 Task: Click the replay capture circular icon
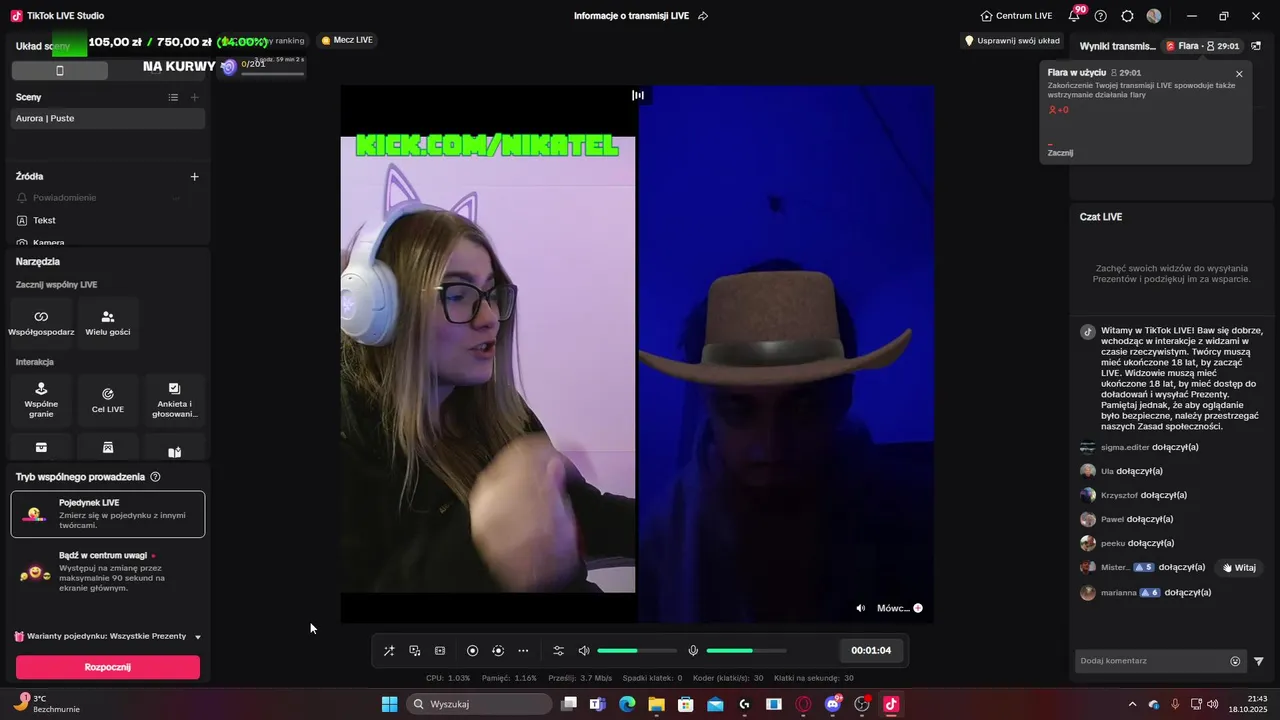click(x=498, y=651)
